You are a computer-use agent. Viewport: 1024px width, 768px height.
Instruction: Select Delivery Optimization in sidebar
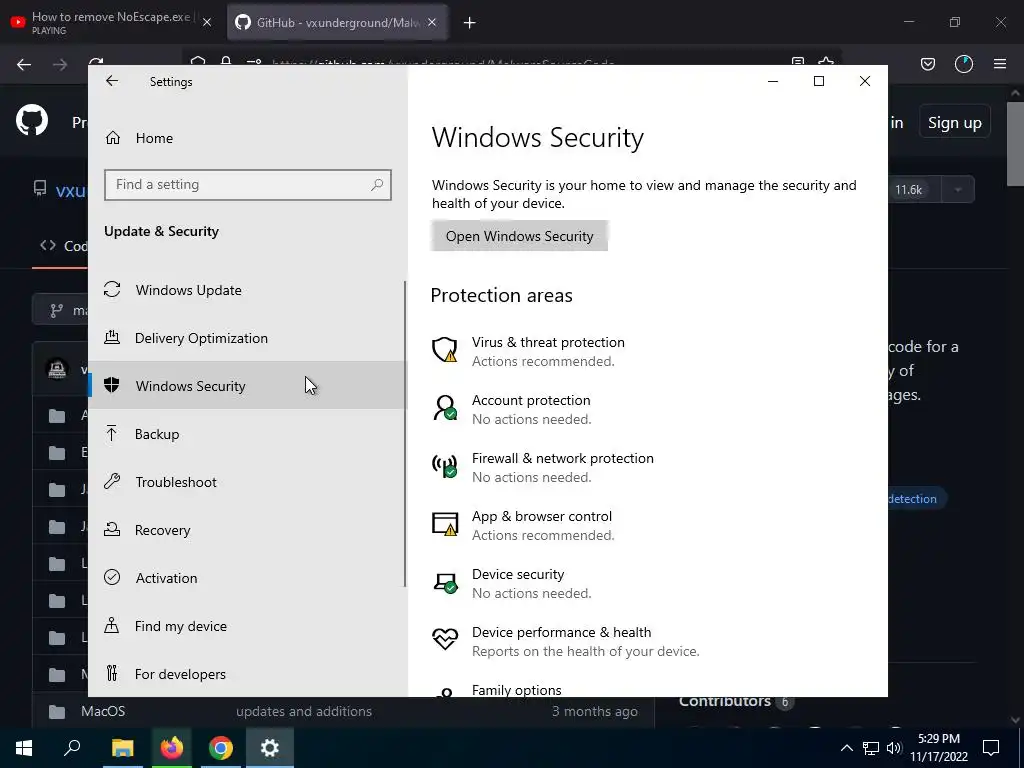tap(247, 338)
